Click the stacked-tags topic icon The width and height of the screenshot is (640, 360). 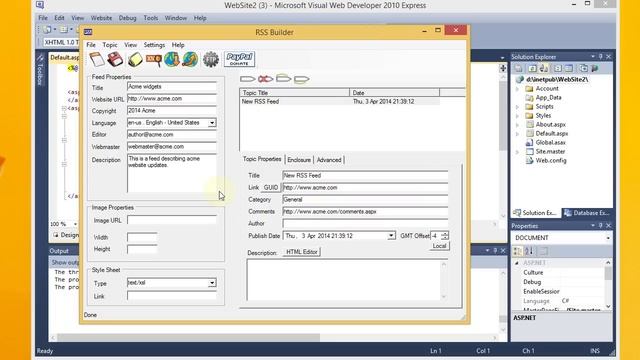(284, 78)
